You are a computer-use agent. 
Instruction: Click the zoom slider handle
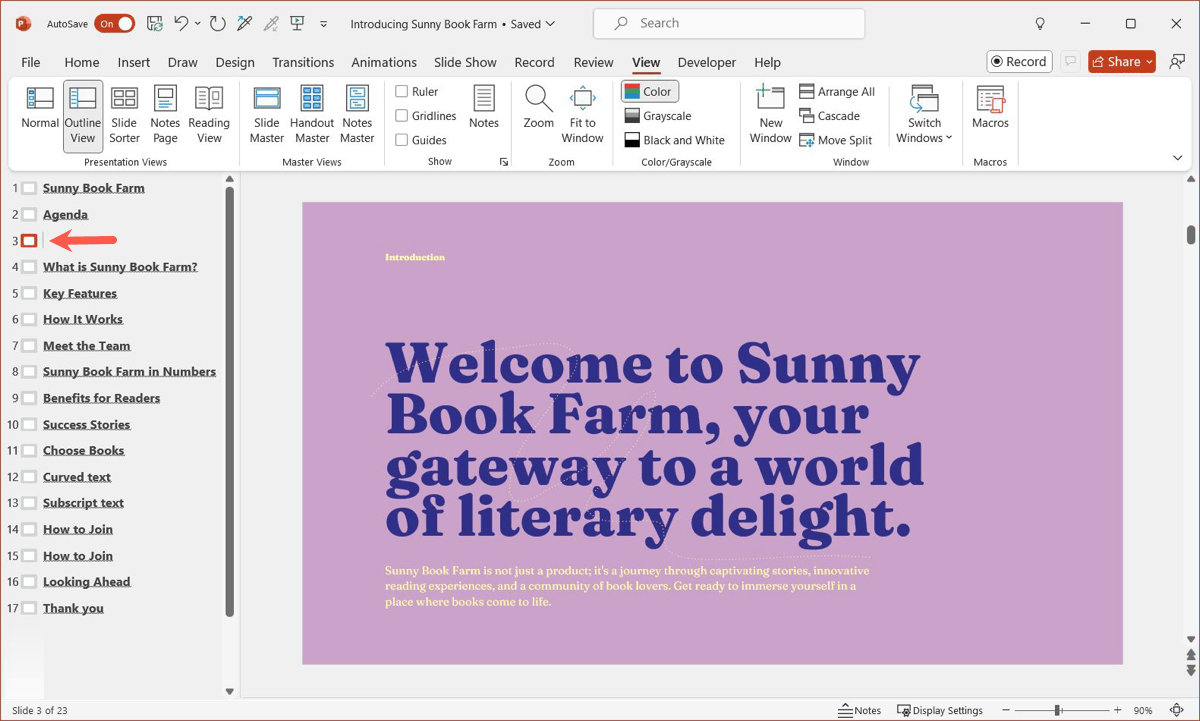1058,710
